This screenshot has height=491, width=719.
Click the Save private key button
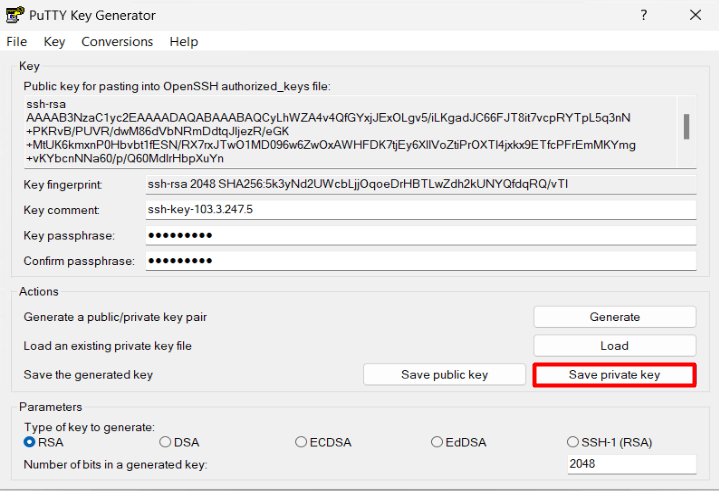[x=614, y=375]
